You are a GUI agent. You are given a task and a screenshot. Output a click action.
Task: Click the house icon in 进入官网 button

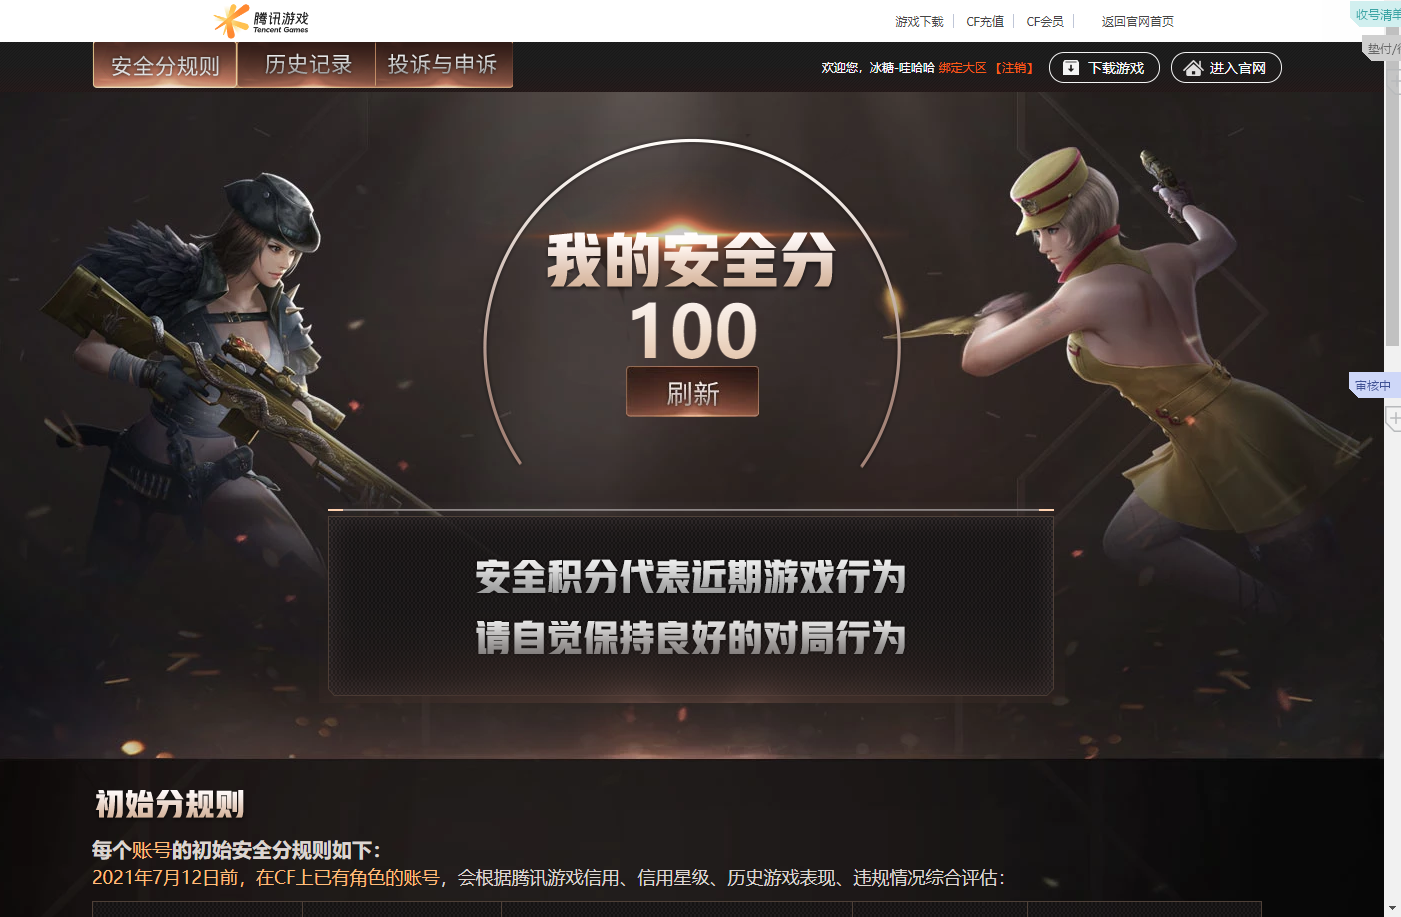tap(1193, 68)
